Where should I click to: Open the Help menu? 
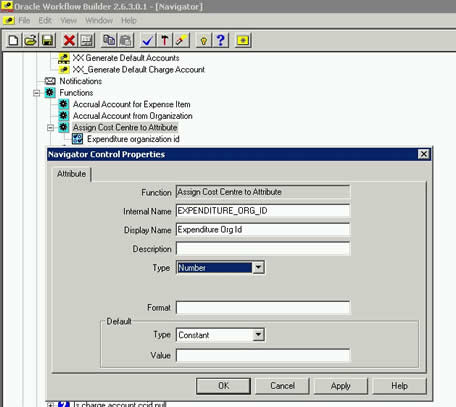129,20
